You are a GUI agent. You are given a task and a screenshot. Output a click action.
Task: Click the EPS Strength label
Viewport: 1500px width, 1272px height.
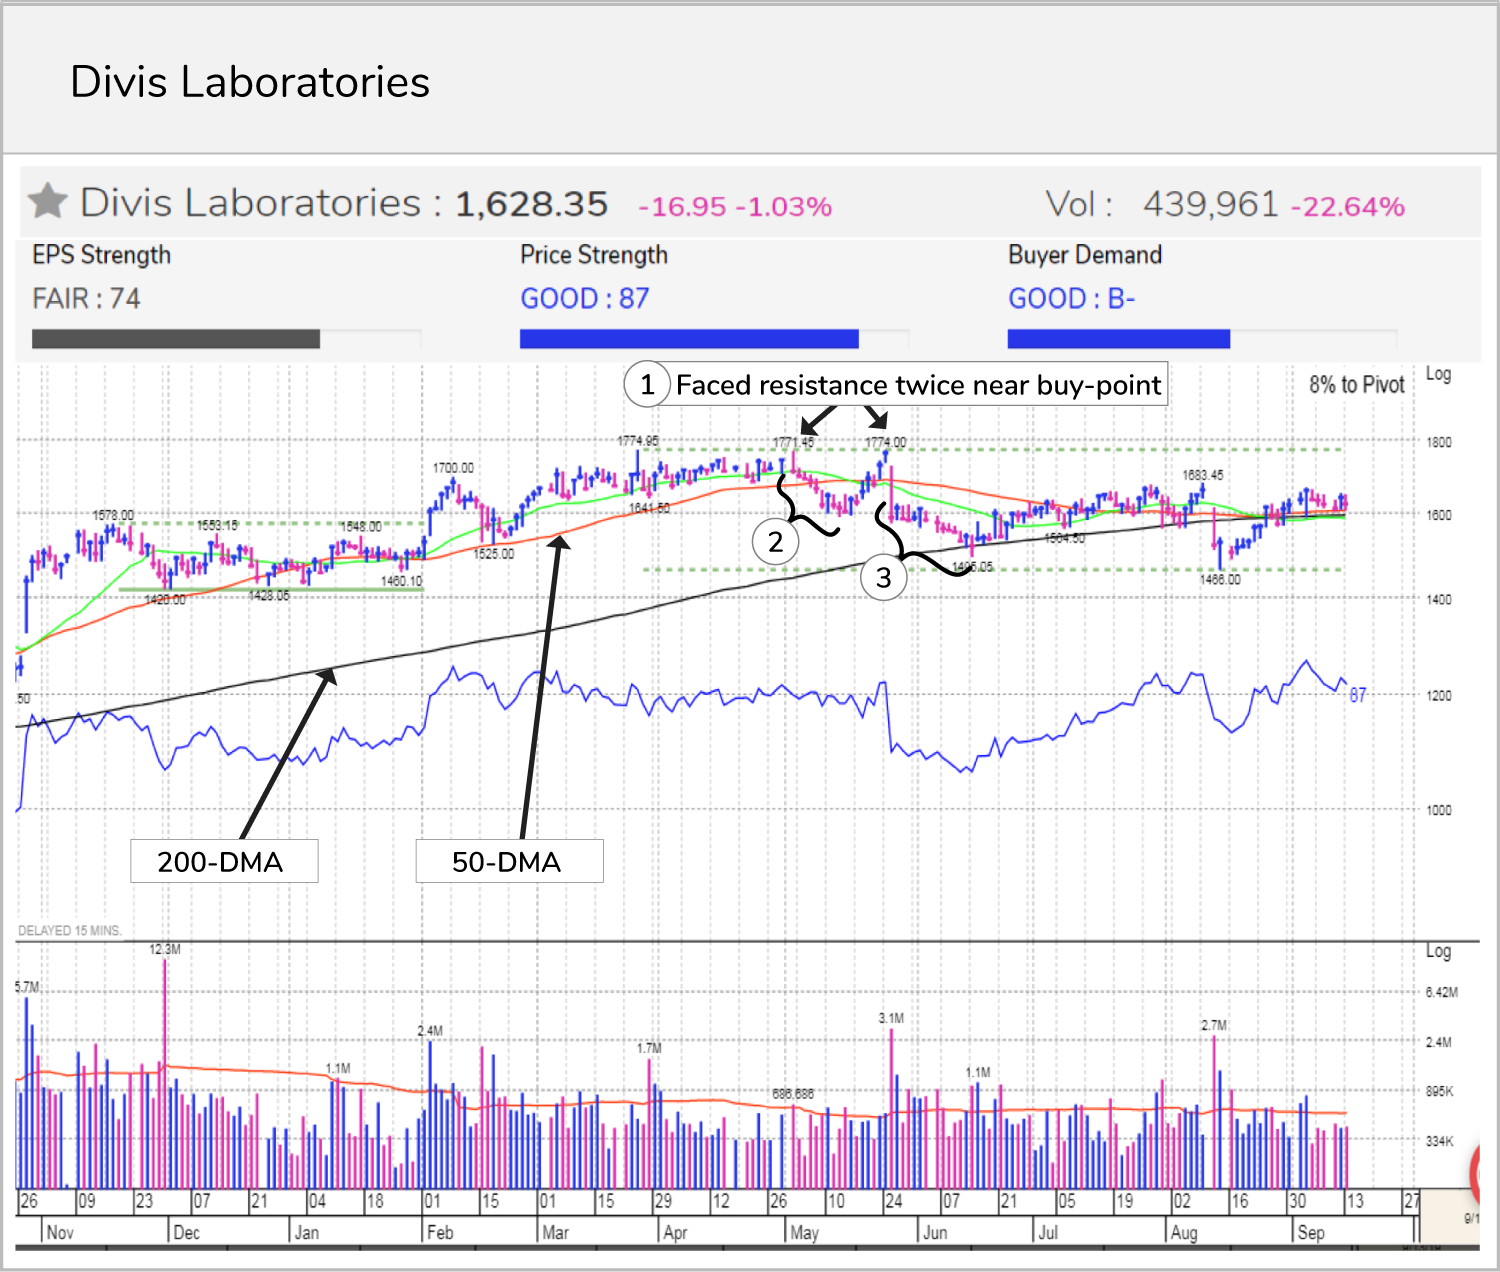(x=101, y=255)
